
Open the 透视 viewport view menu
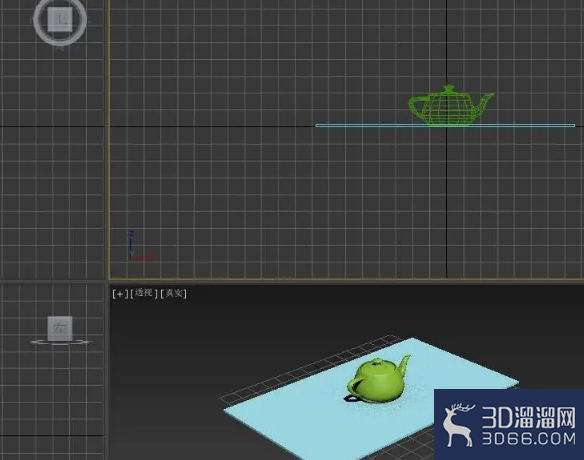click(x=144, y=293)
